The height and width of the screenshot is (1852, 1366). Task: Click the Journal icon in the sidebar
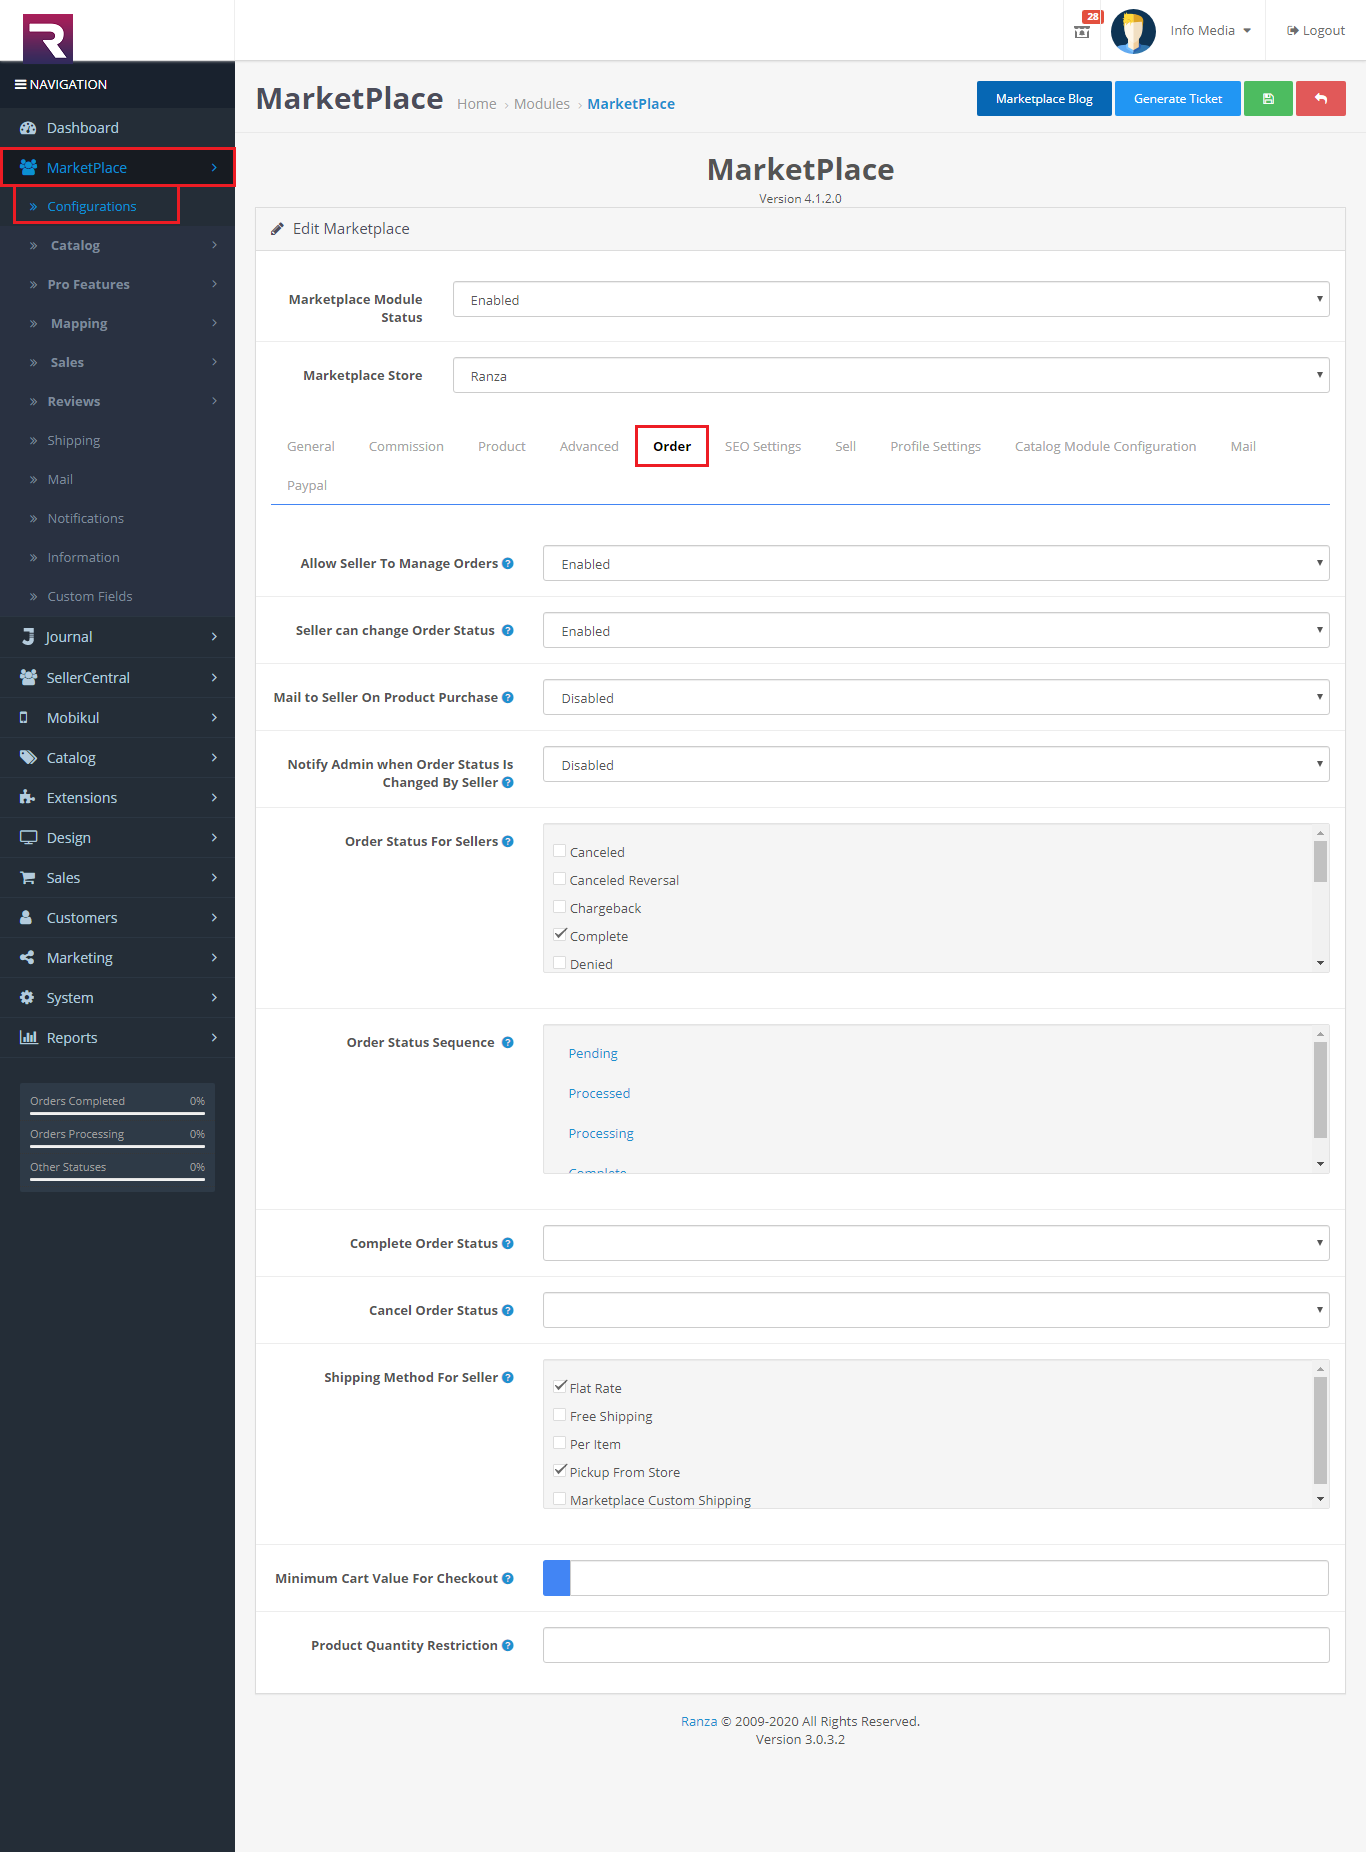click(28, 637)
